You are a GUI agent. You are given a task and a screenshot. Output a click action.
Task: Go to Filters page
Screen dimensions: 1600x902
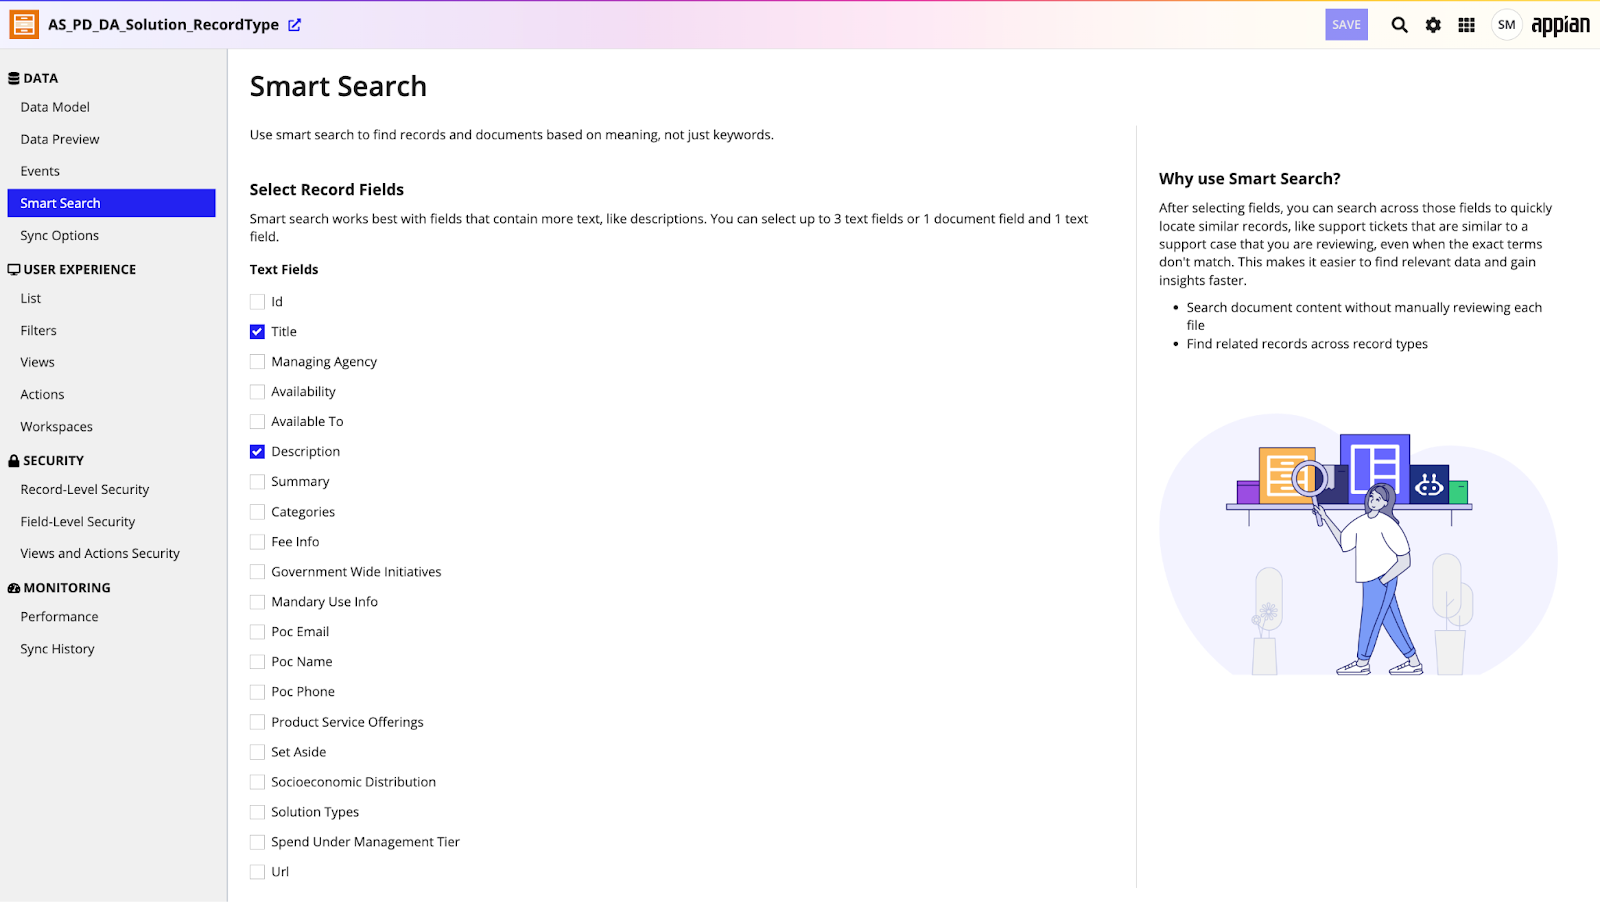coord(38,330)
